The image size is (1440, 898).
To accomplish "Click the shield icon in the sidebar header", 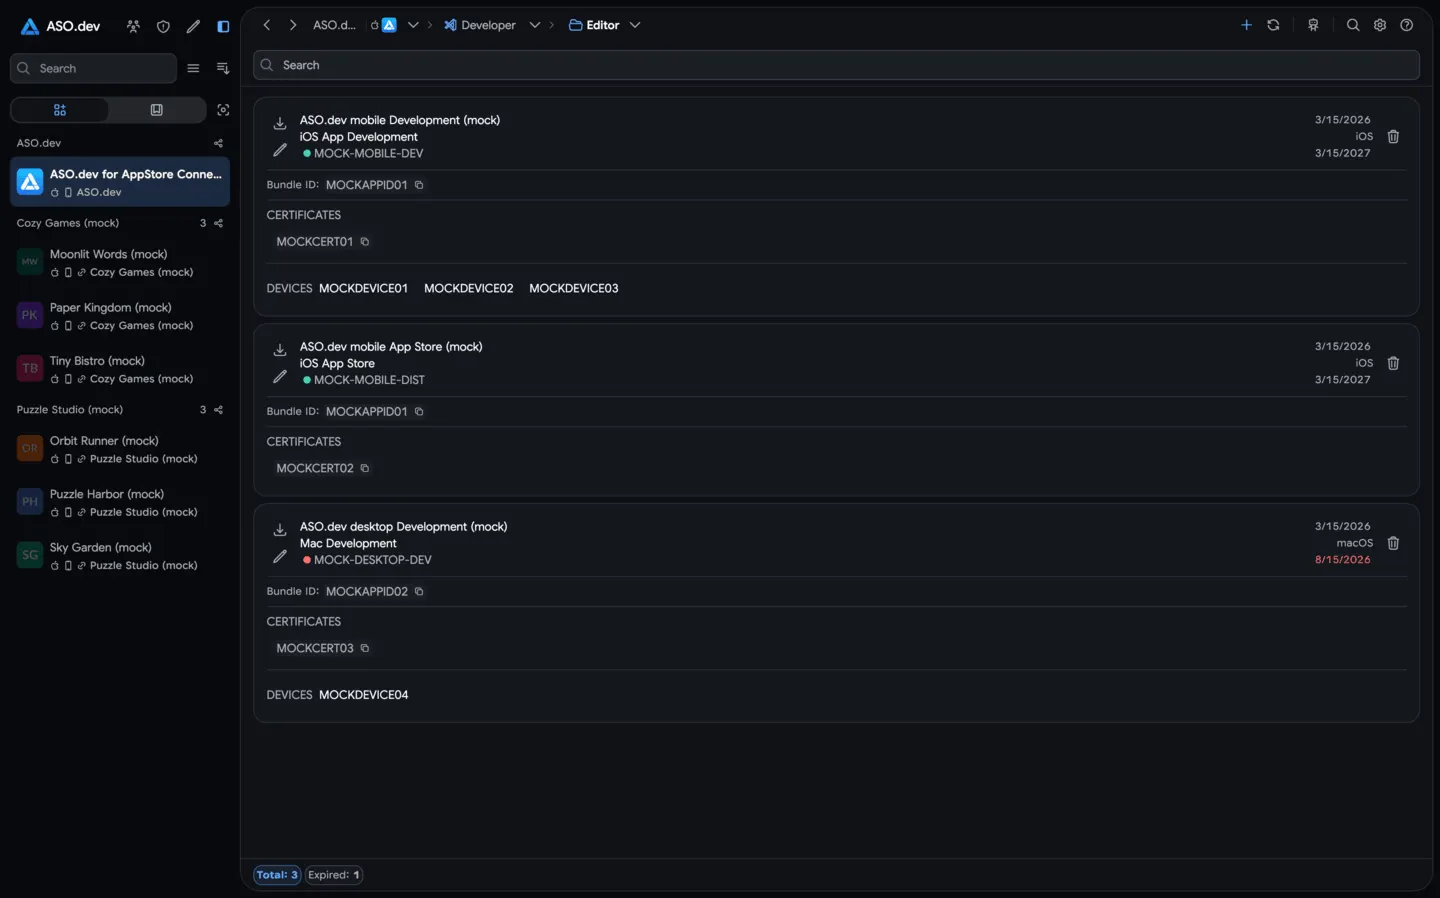I will point(163,26).
